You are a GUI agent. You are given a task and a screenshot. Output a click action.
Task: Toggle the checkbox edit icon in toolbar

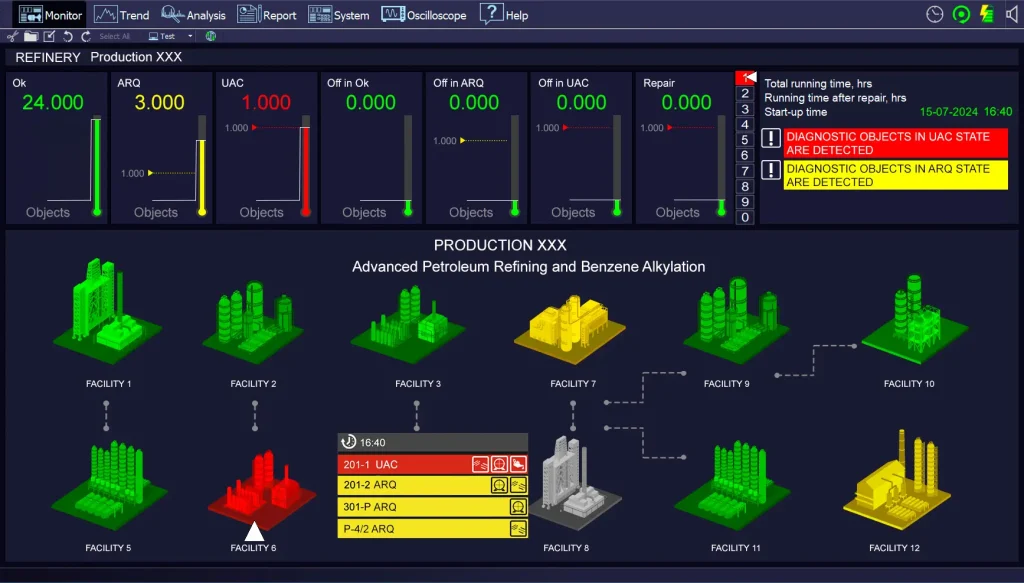coord(49,36)
